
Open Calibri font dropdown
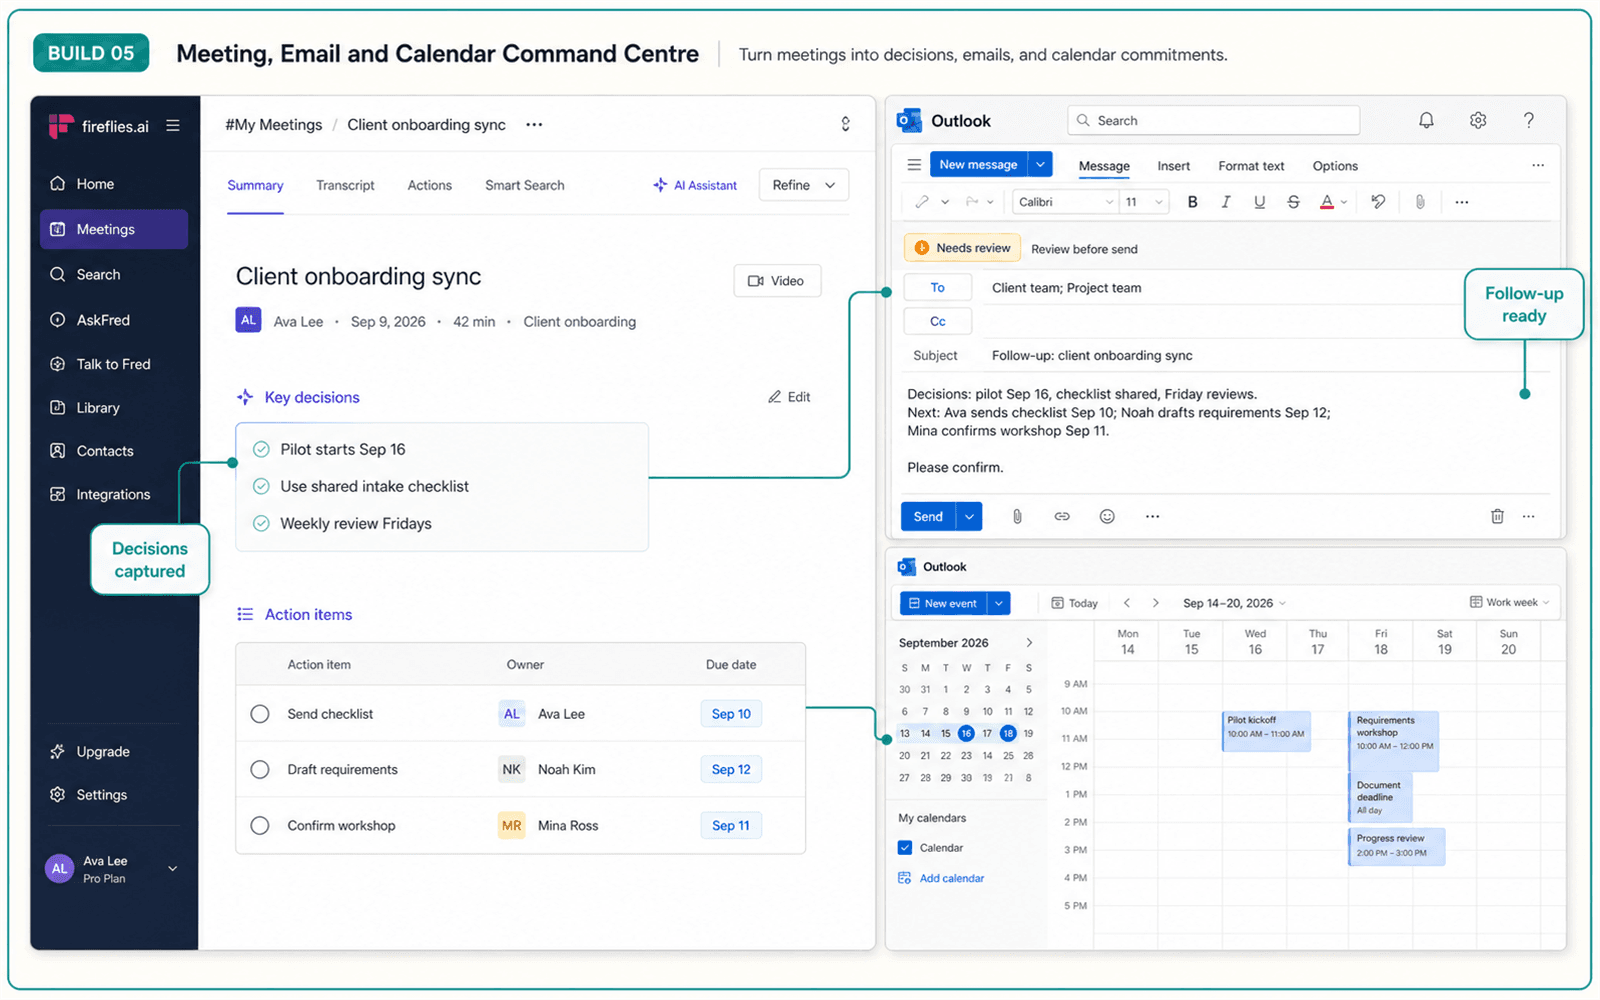1065,202
